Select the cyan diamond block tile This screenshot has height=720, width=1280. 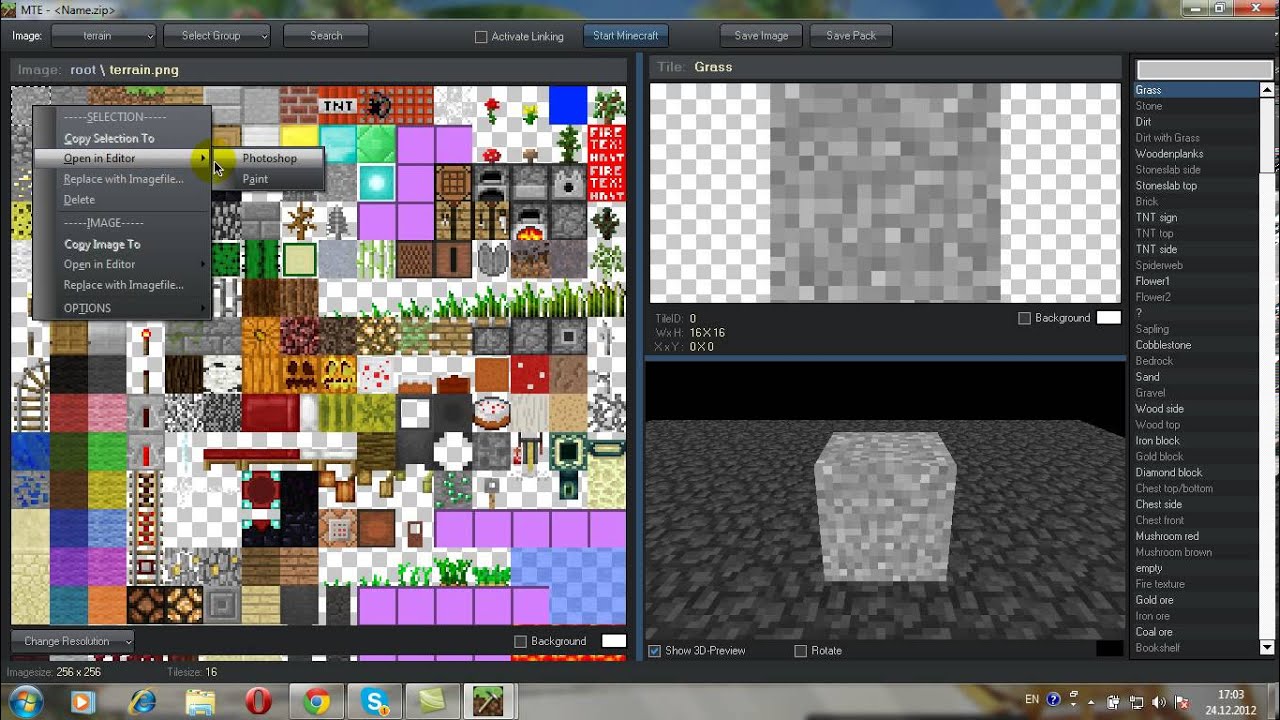tap(338, 144)
